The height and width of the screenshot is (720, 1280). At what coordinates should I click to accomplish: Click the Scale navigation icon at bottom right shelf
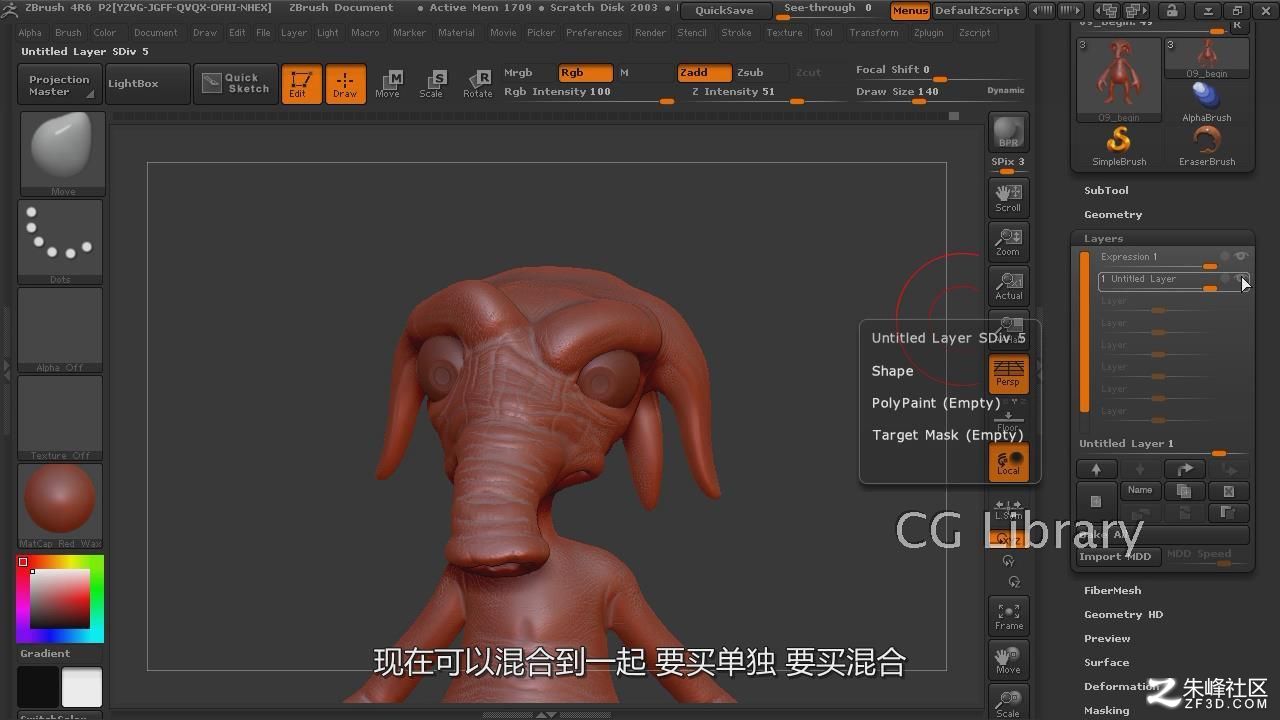1008,703
